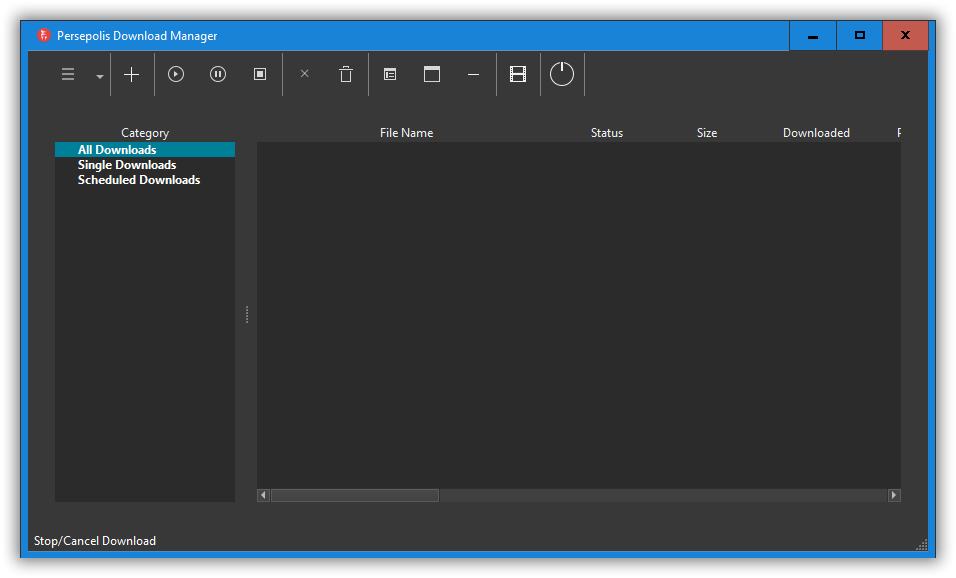Image resolution: width=956 pixels, height=578 pixels.
Task: Click the Stop/Cancel Download status text
Action: click(95, 541)
